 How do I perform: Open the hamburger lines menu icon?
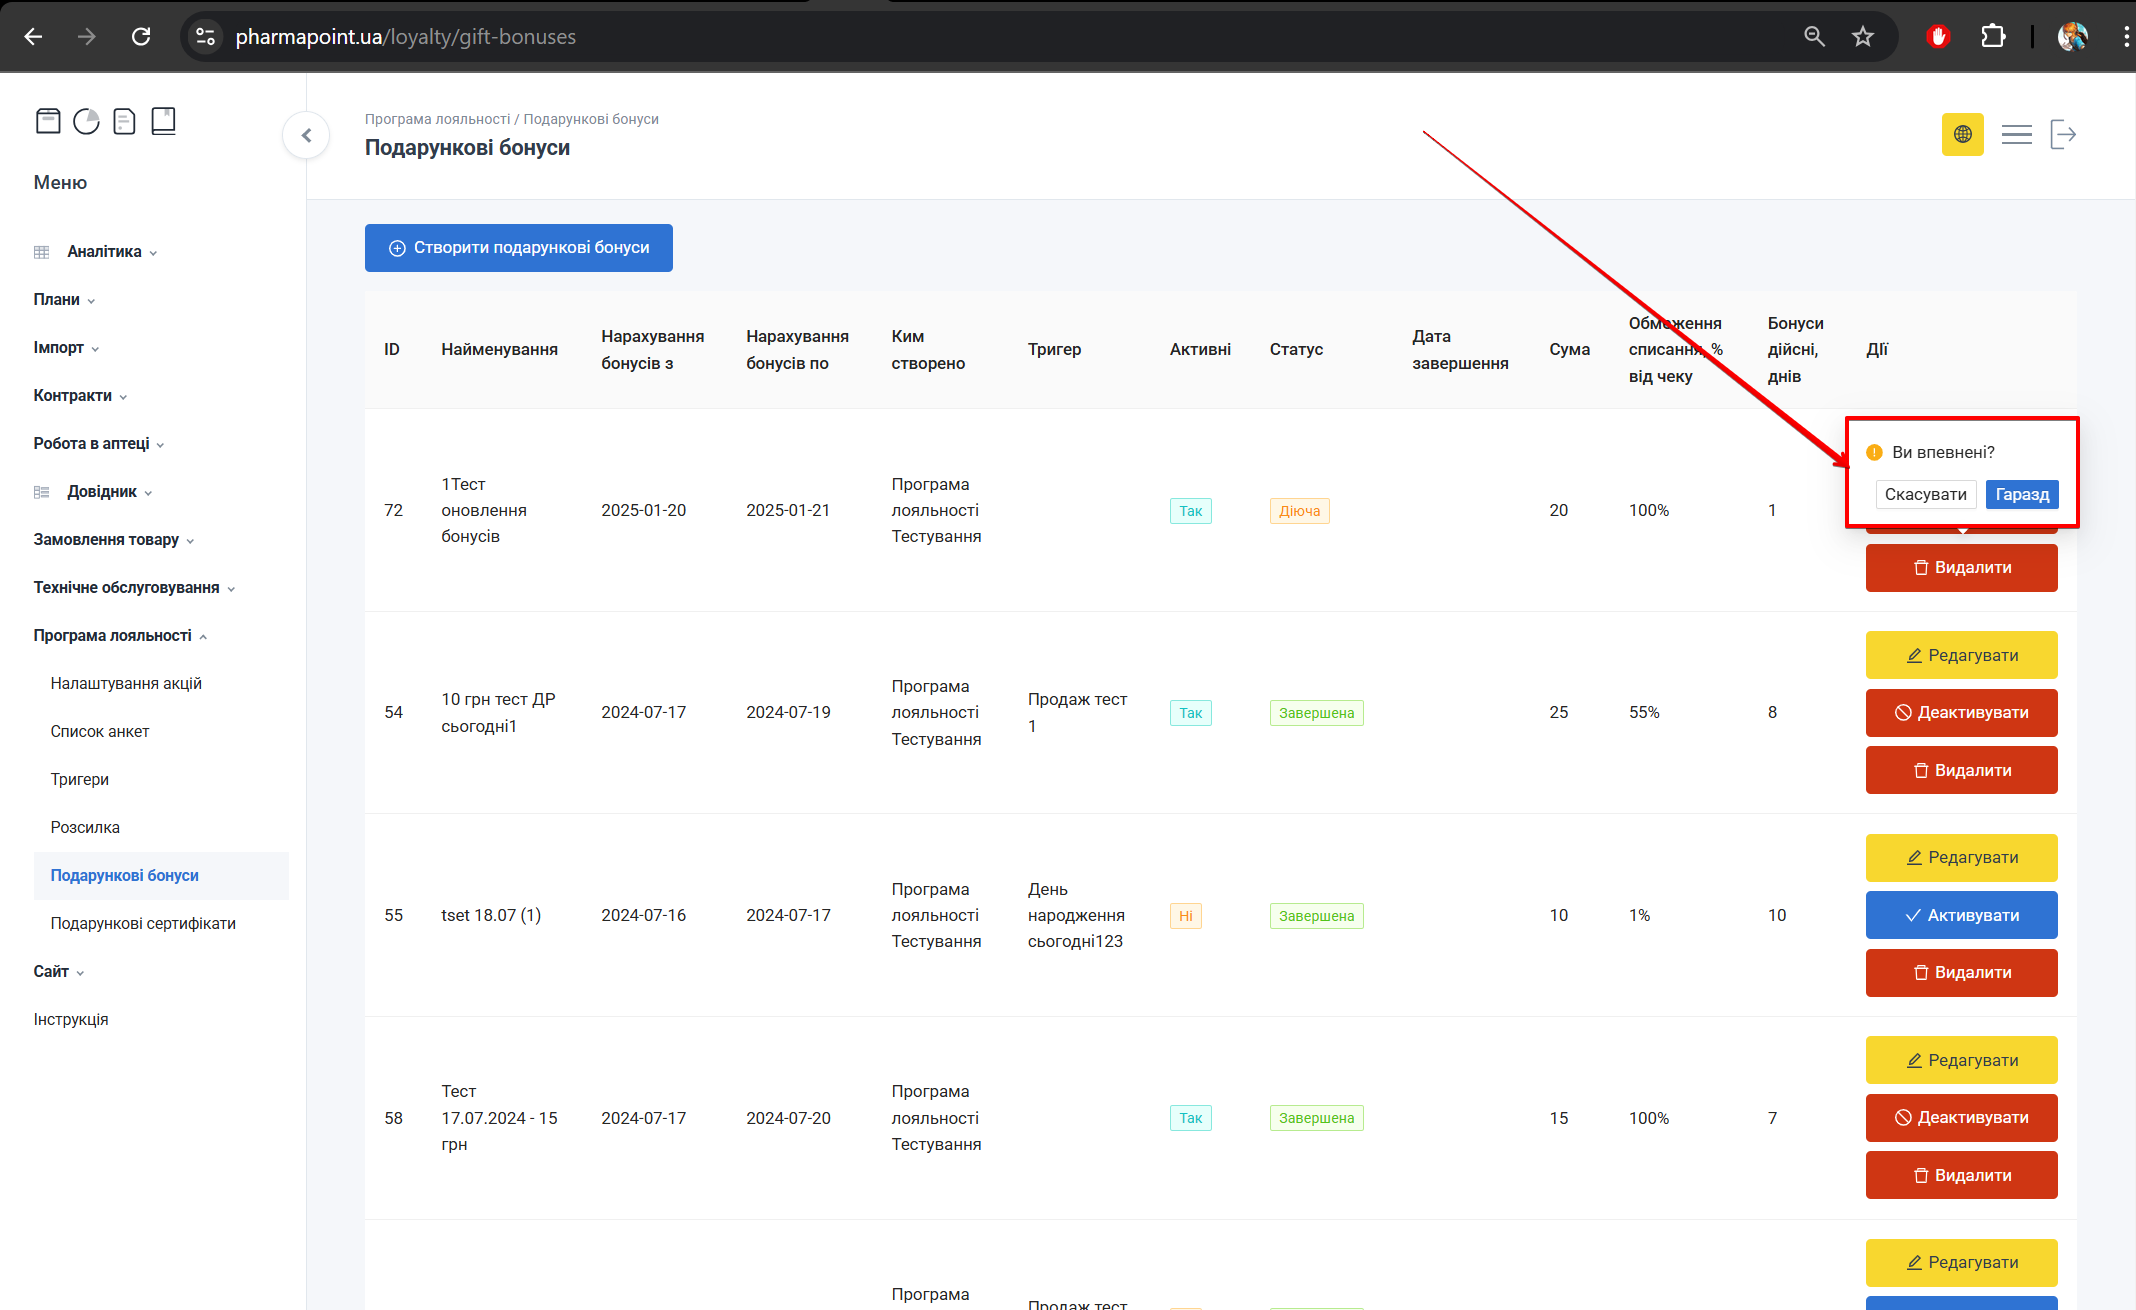[x=2016, y=134]
